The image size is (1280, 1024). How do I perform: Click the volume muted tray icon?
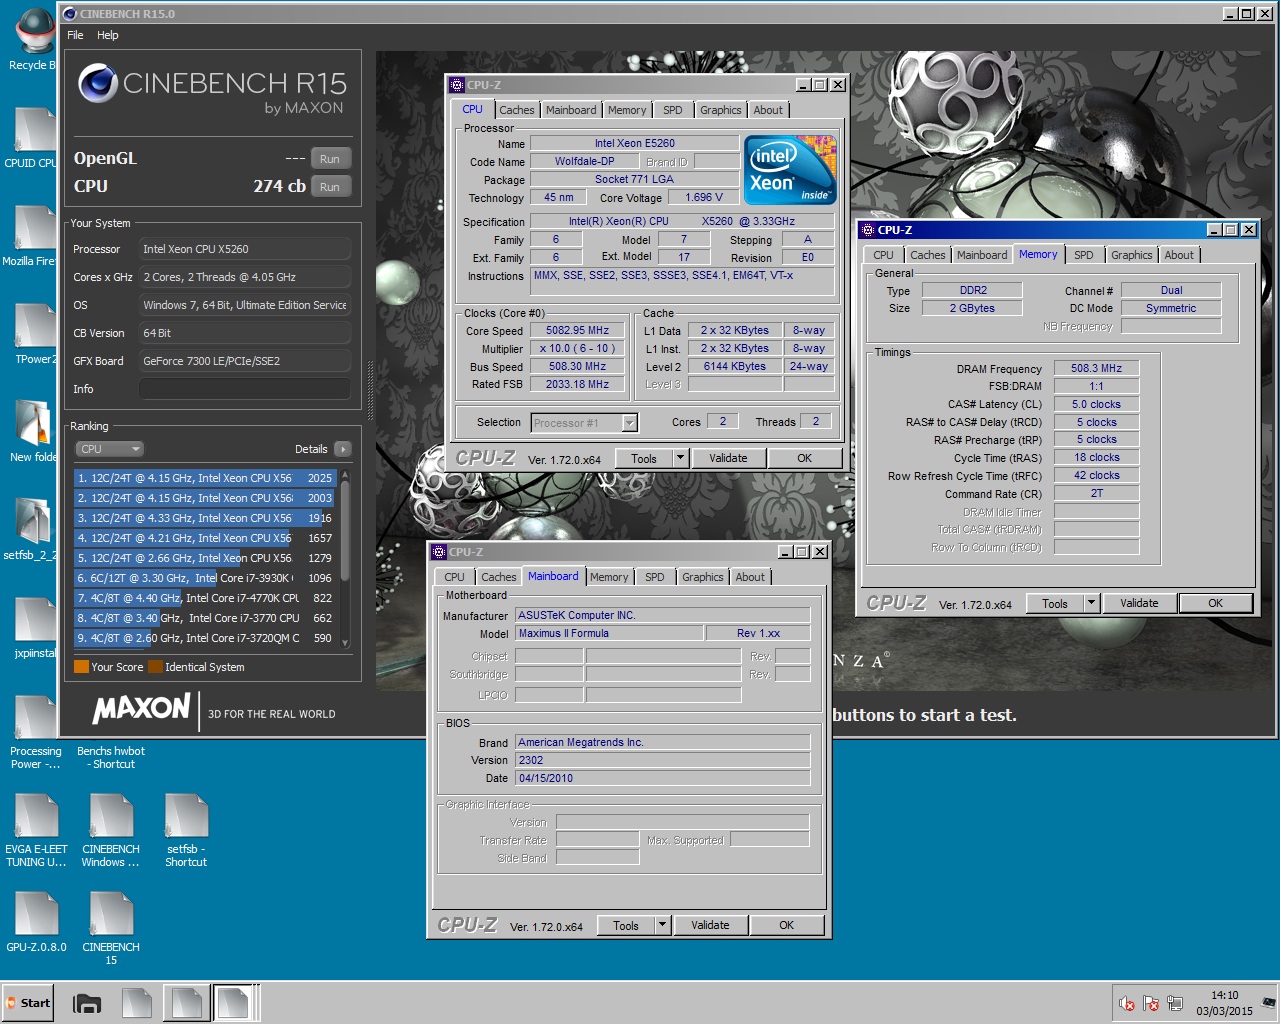pos(1127,1003)
